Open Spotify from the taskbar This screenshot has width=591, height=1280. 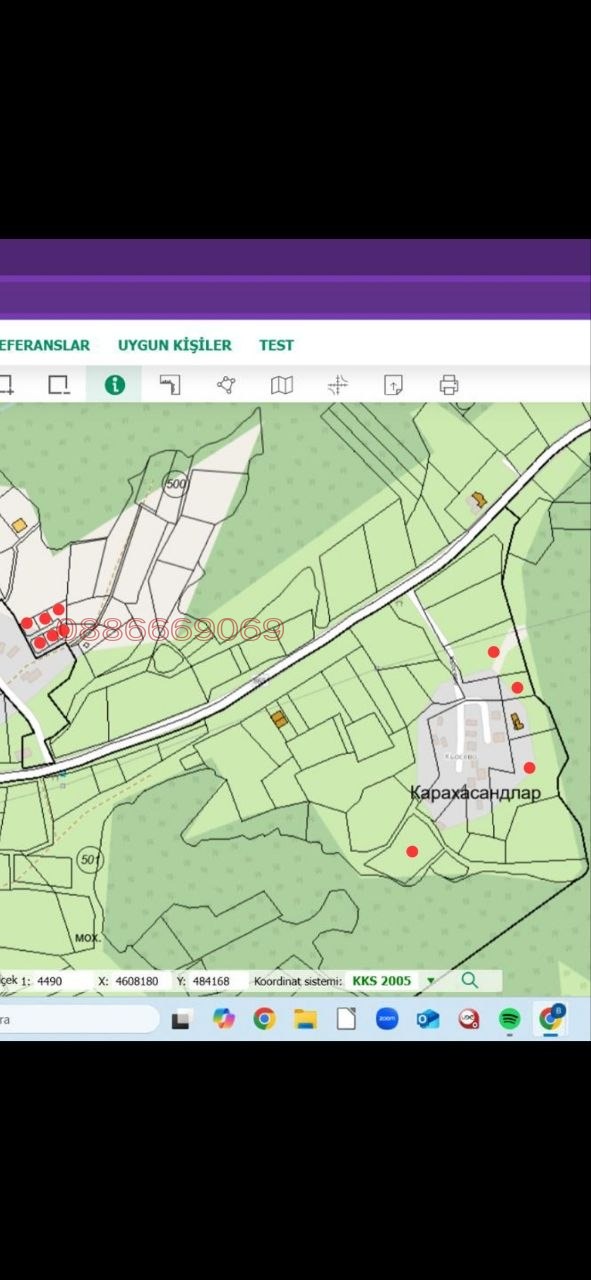click(509, 1019)
